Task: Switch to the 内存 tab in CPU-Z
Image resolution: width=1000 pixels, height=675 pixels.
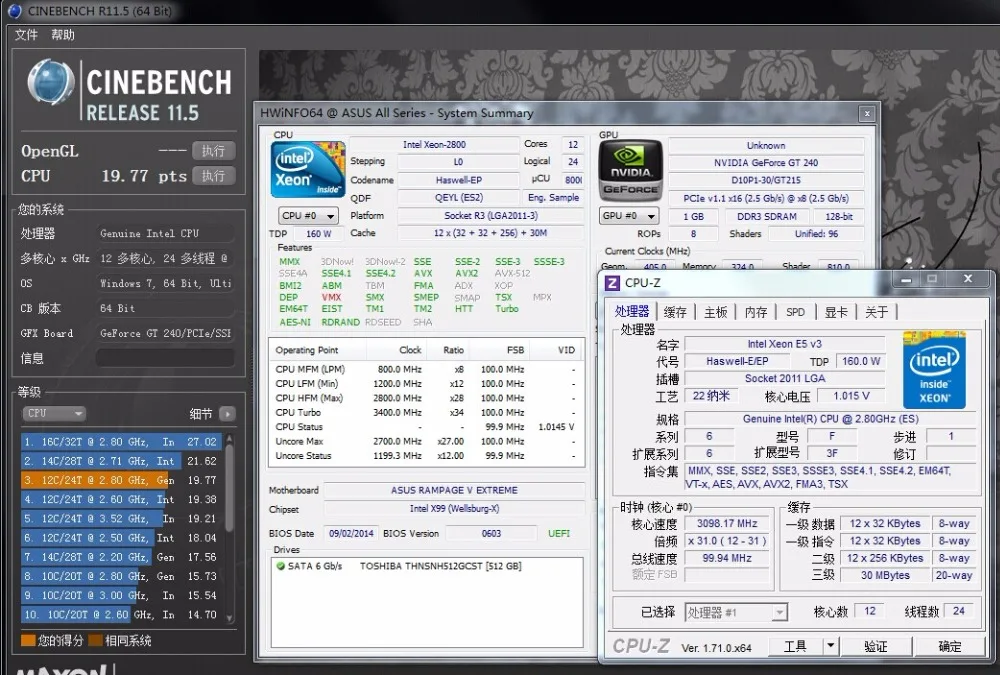Action: click(x=756, y=312)
